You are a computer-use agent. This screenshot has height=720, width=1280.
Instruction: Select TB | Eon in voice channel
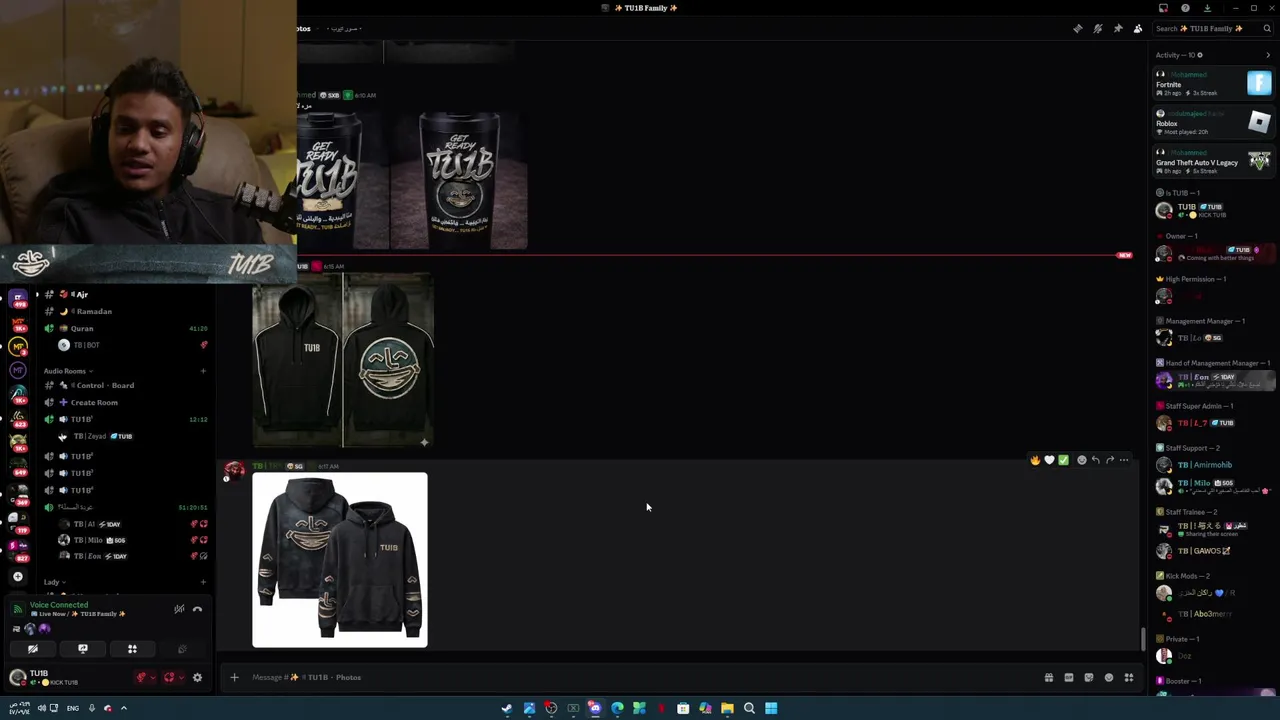[132, 556]
